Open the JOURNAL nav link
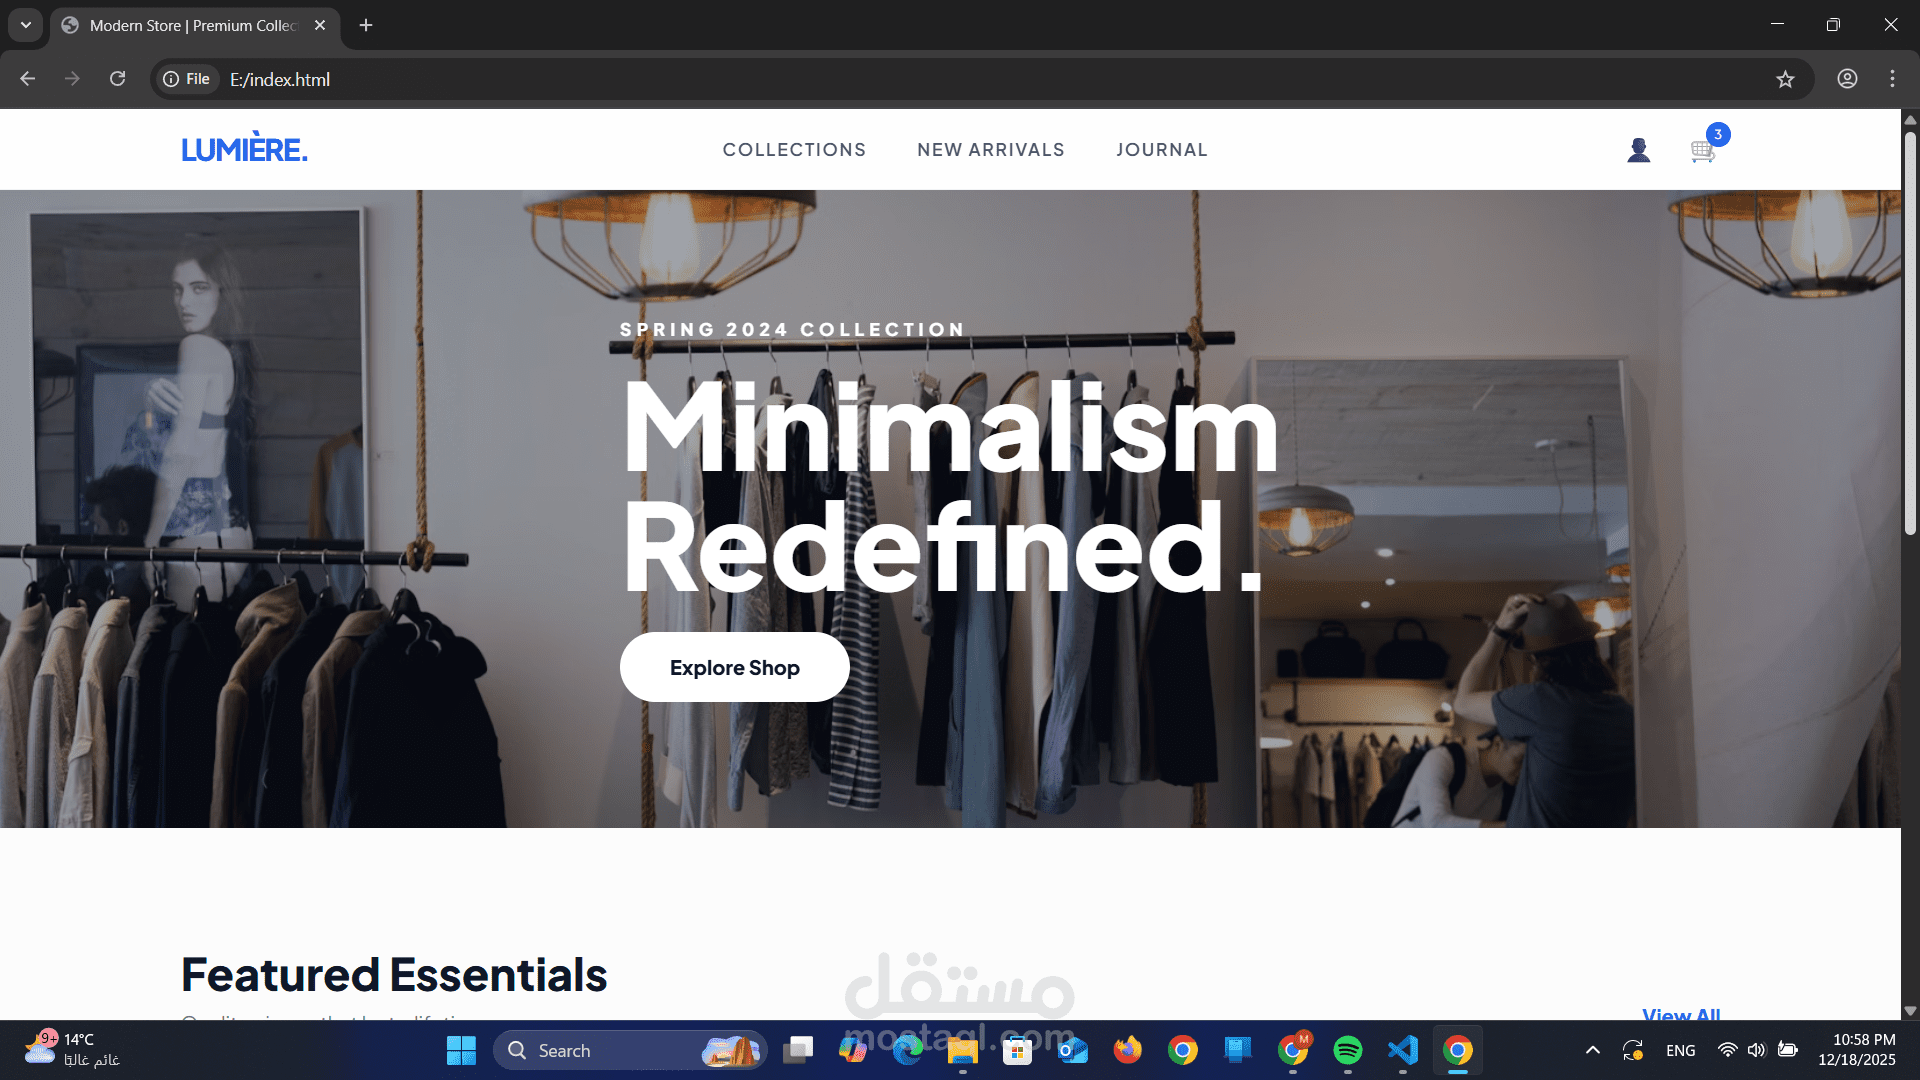Image resolution: width=1920 pixels, height=1080 pixels. (x=1161, y=150)
